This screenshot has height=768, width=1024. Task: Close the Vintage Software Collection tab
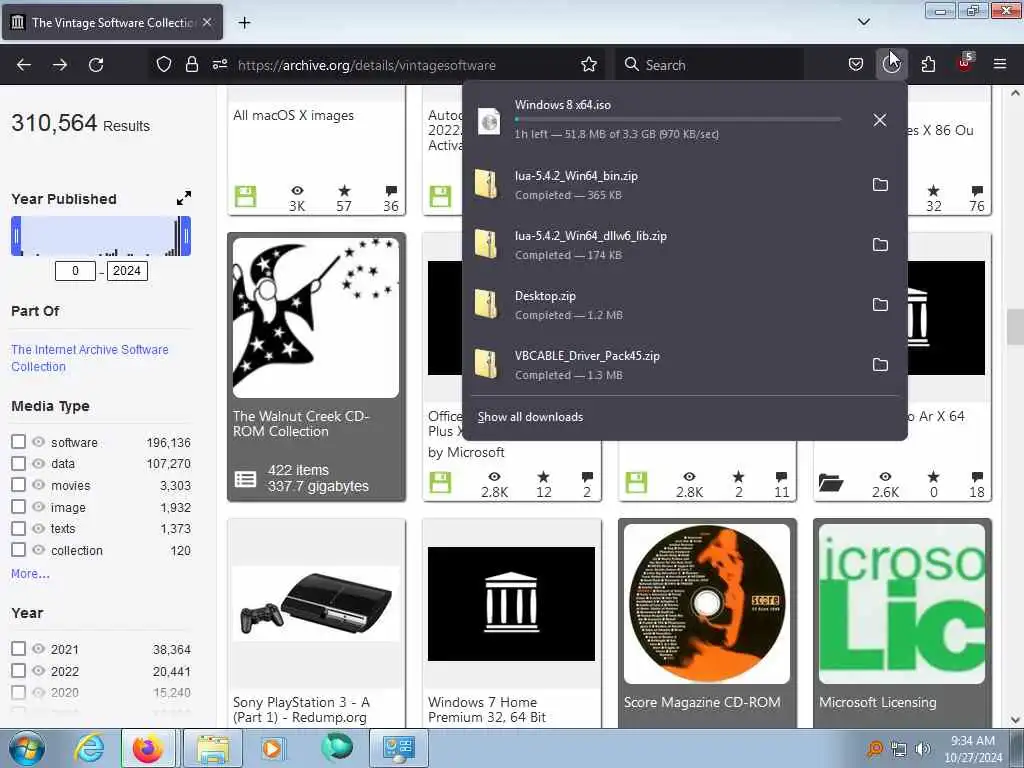[207, 22]
